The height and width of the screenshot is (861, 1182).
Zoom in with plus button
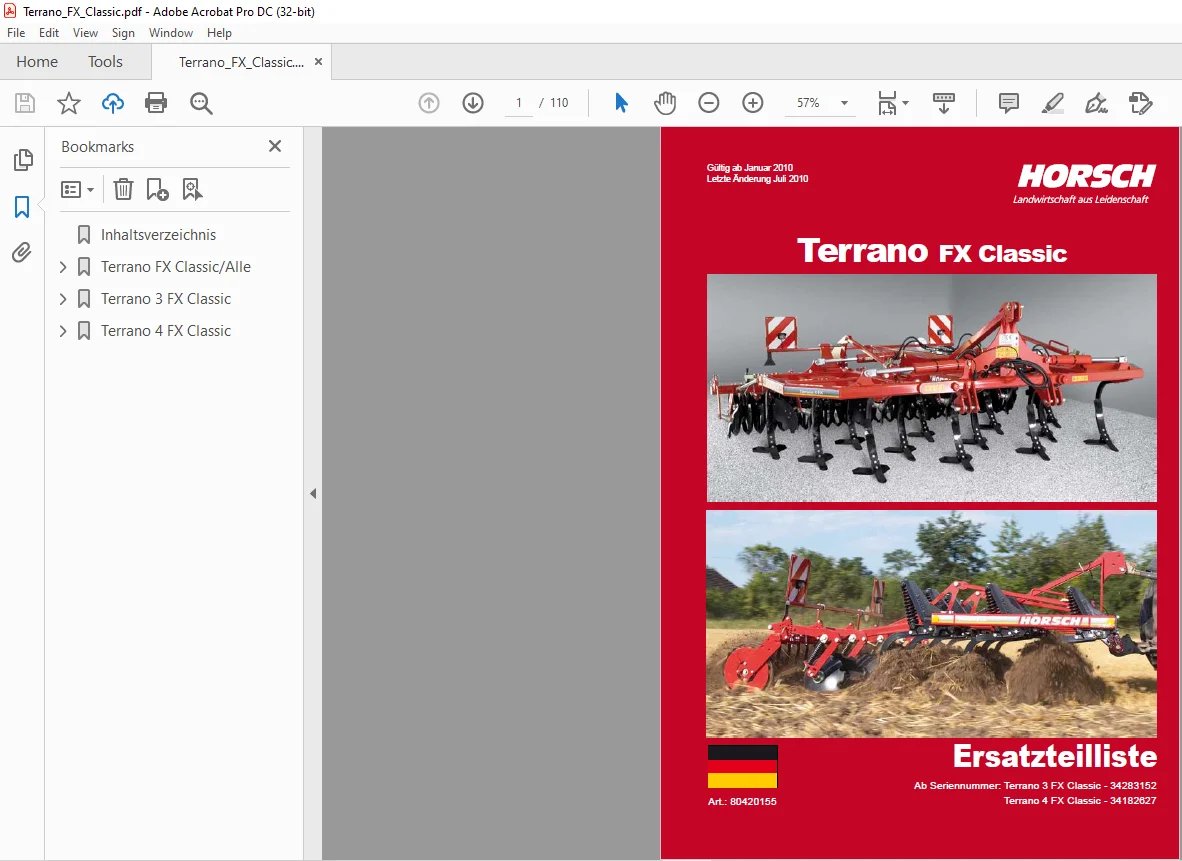tap(752, 103)
